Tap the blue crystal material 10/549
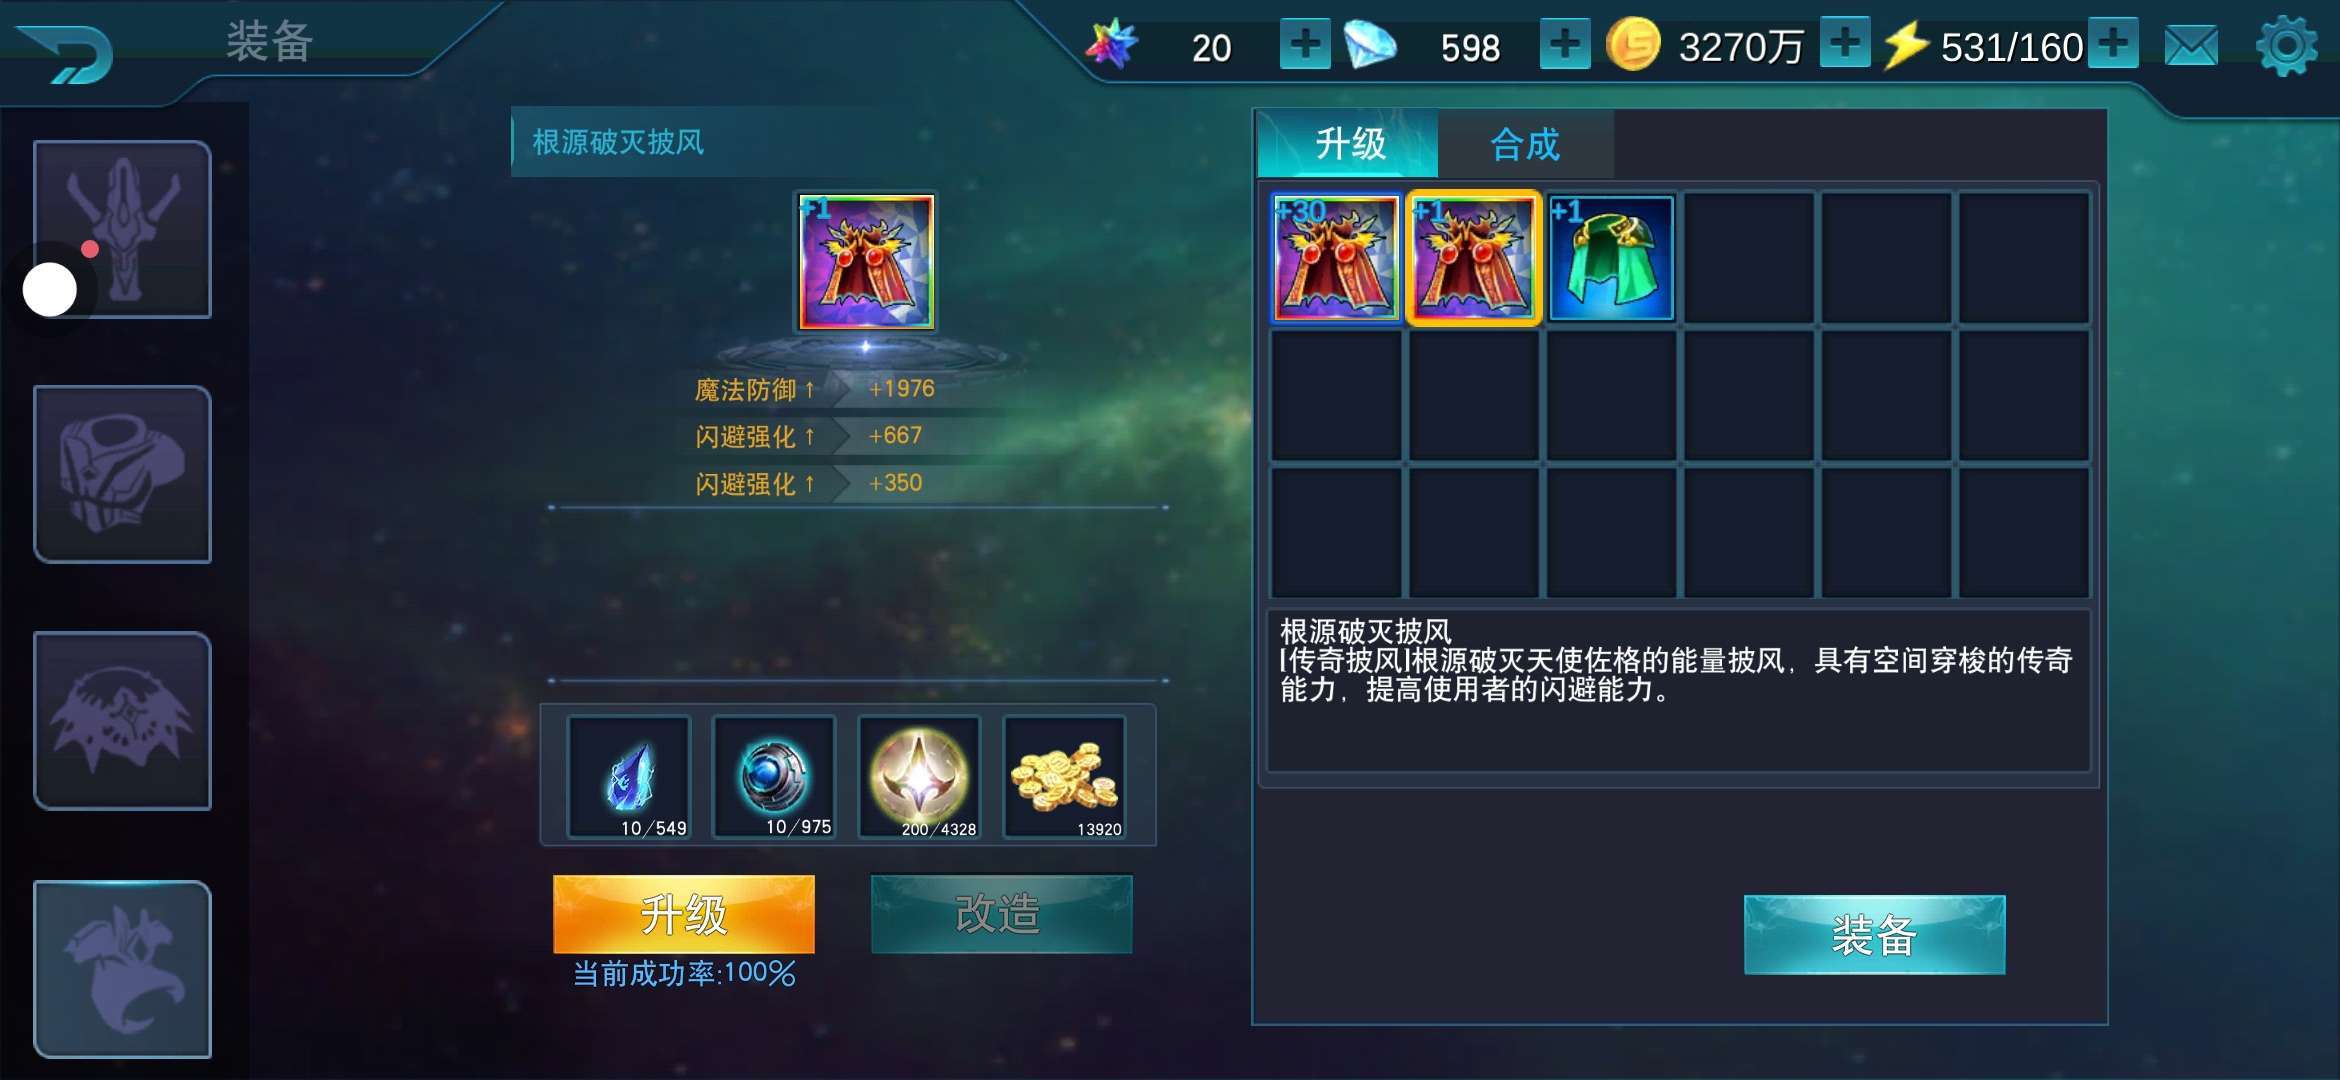This screenshot has width=2340, height=1080. (x=629, y=777)
